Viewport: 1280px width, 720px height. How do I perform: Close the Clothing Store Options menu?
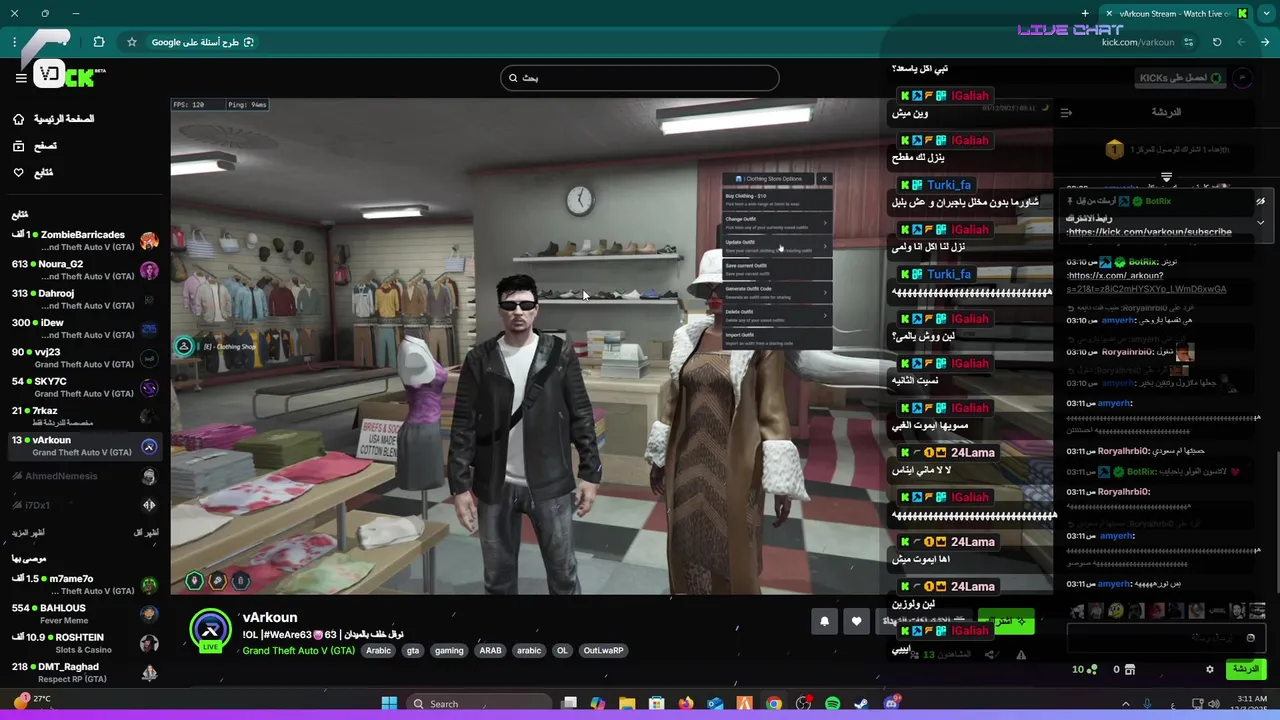tap(824, 179)
